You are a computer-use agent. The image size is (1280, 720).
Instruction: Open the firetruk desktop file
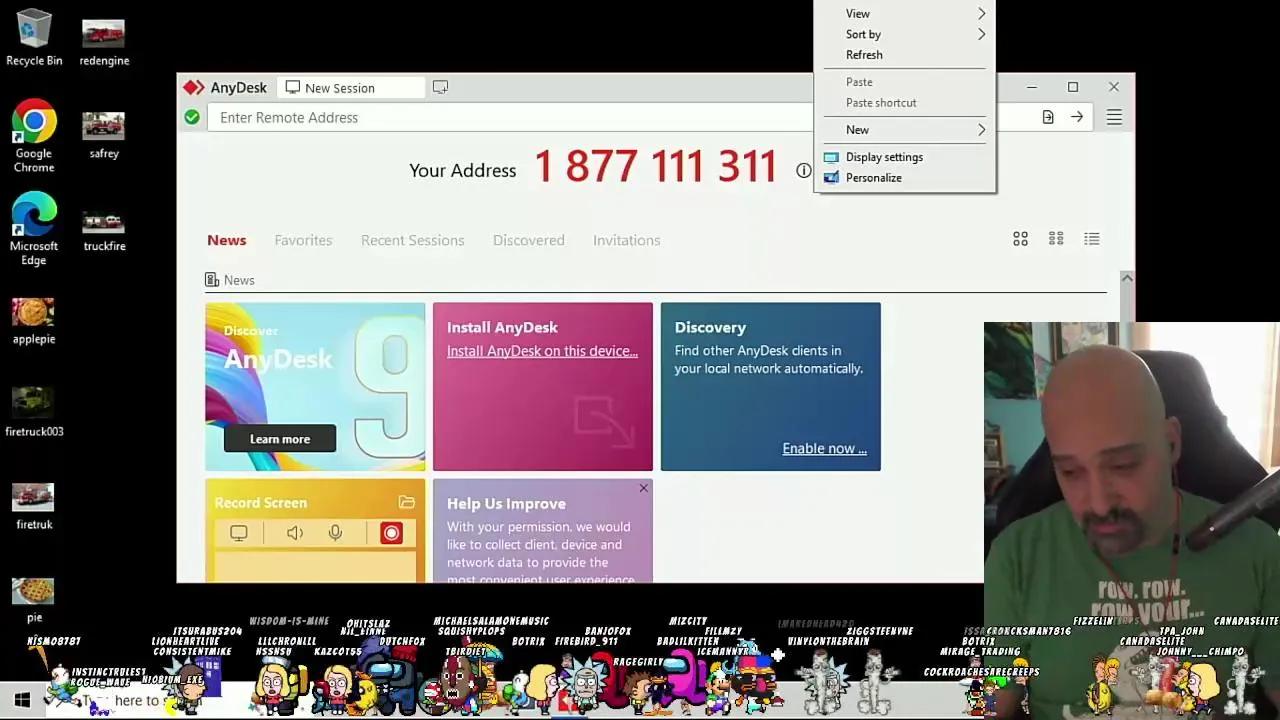pos(34,507)
